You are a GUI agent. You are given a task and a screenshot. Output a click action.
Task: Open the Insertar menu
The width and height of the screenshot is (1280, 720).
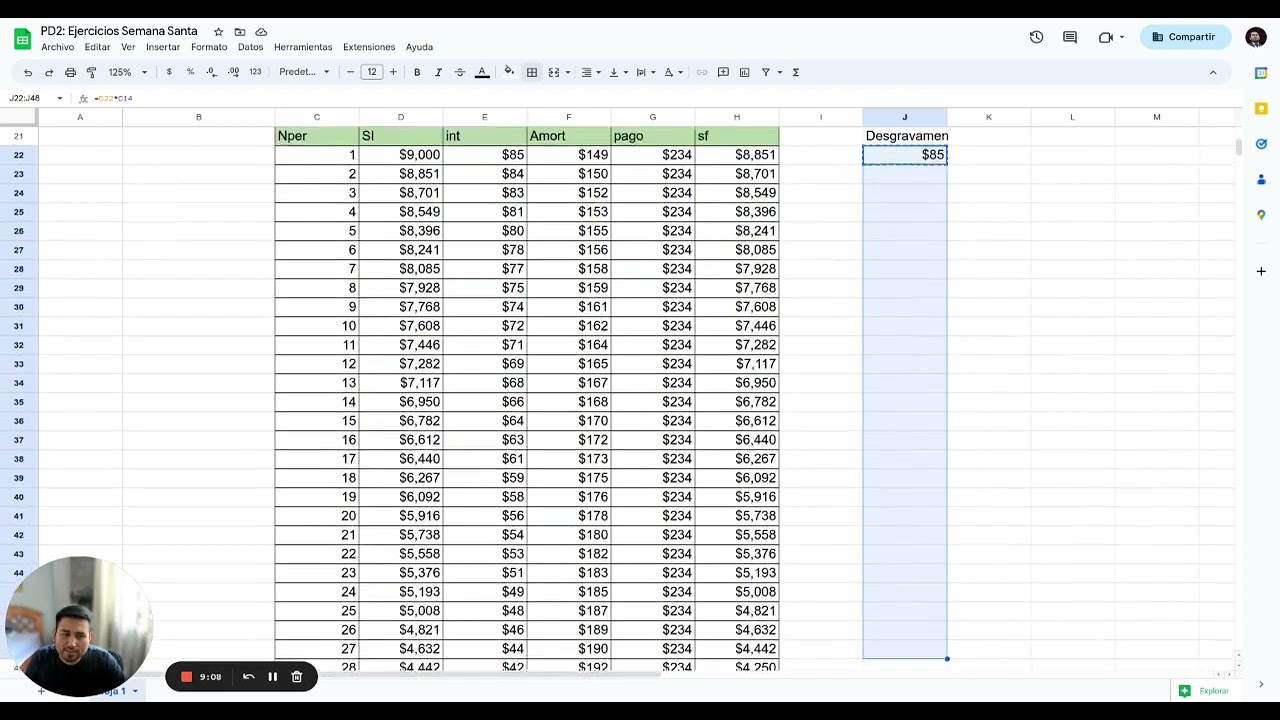click(163, 47)
